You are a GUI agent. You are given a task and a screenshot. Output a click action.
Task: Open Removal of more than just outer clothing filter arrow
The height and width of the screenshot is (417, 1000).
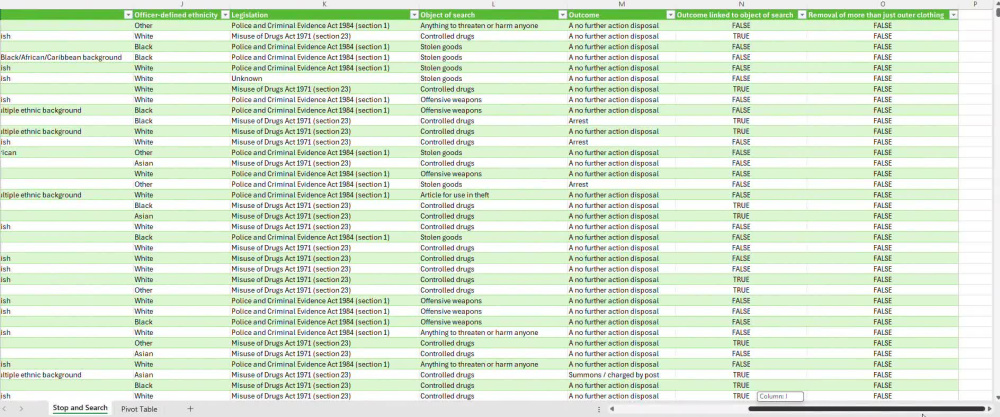(x=953, y=15)
